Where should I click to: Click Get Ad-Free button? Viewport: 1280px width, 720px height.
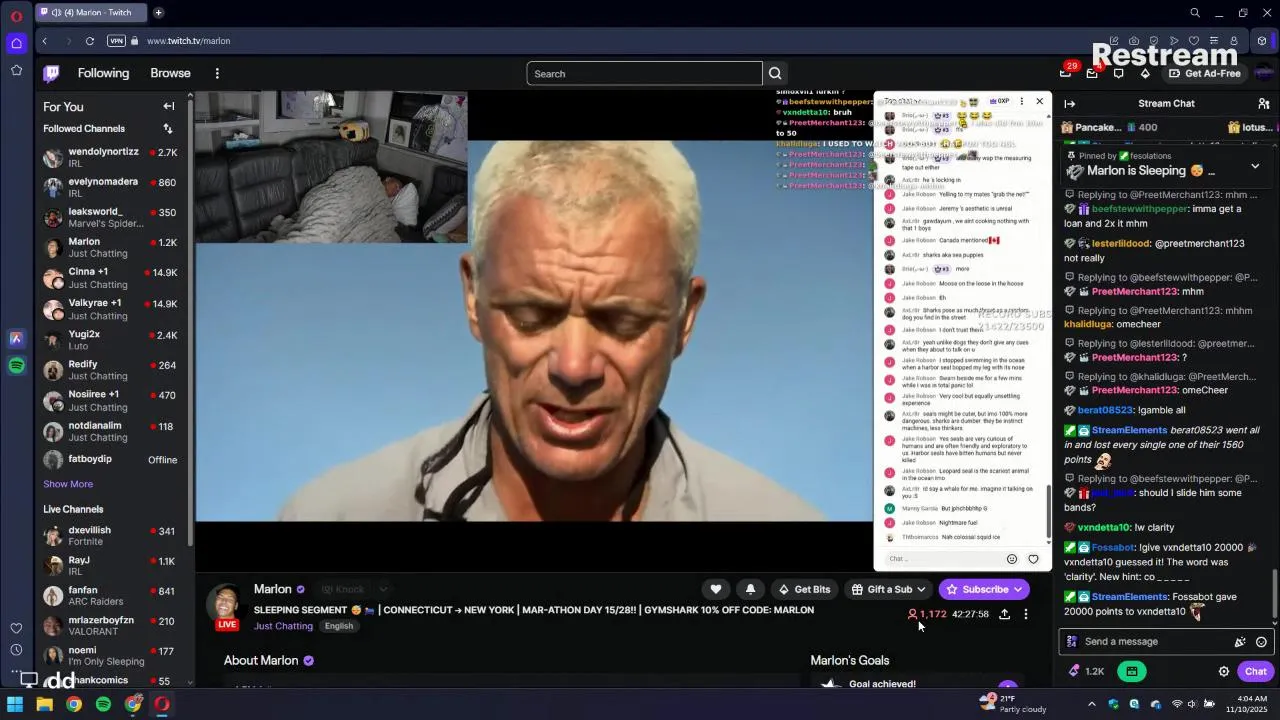point(1204,73)
